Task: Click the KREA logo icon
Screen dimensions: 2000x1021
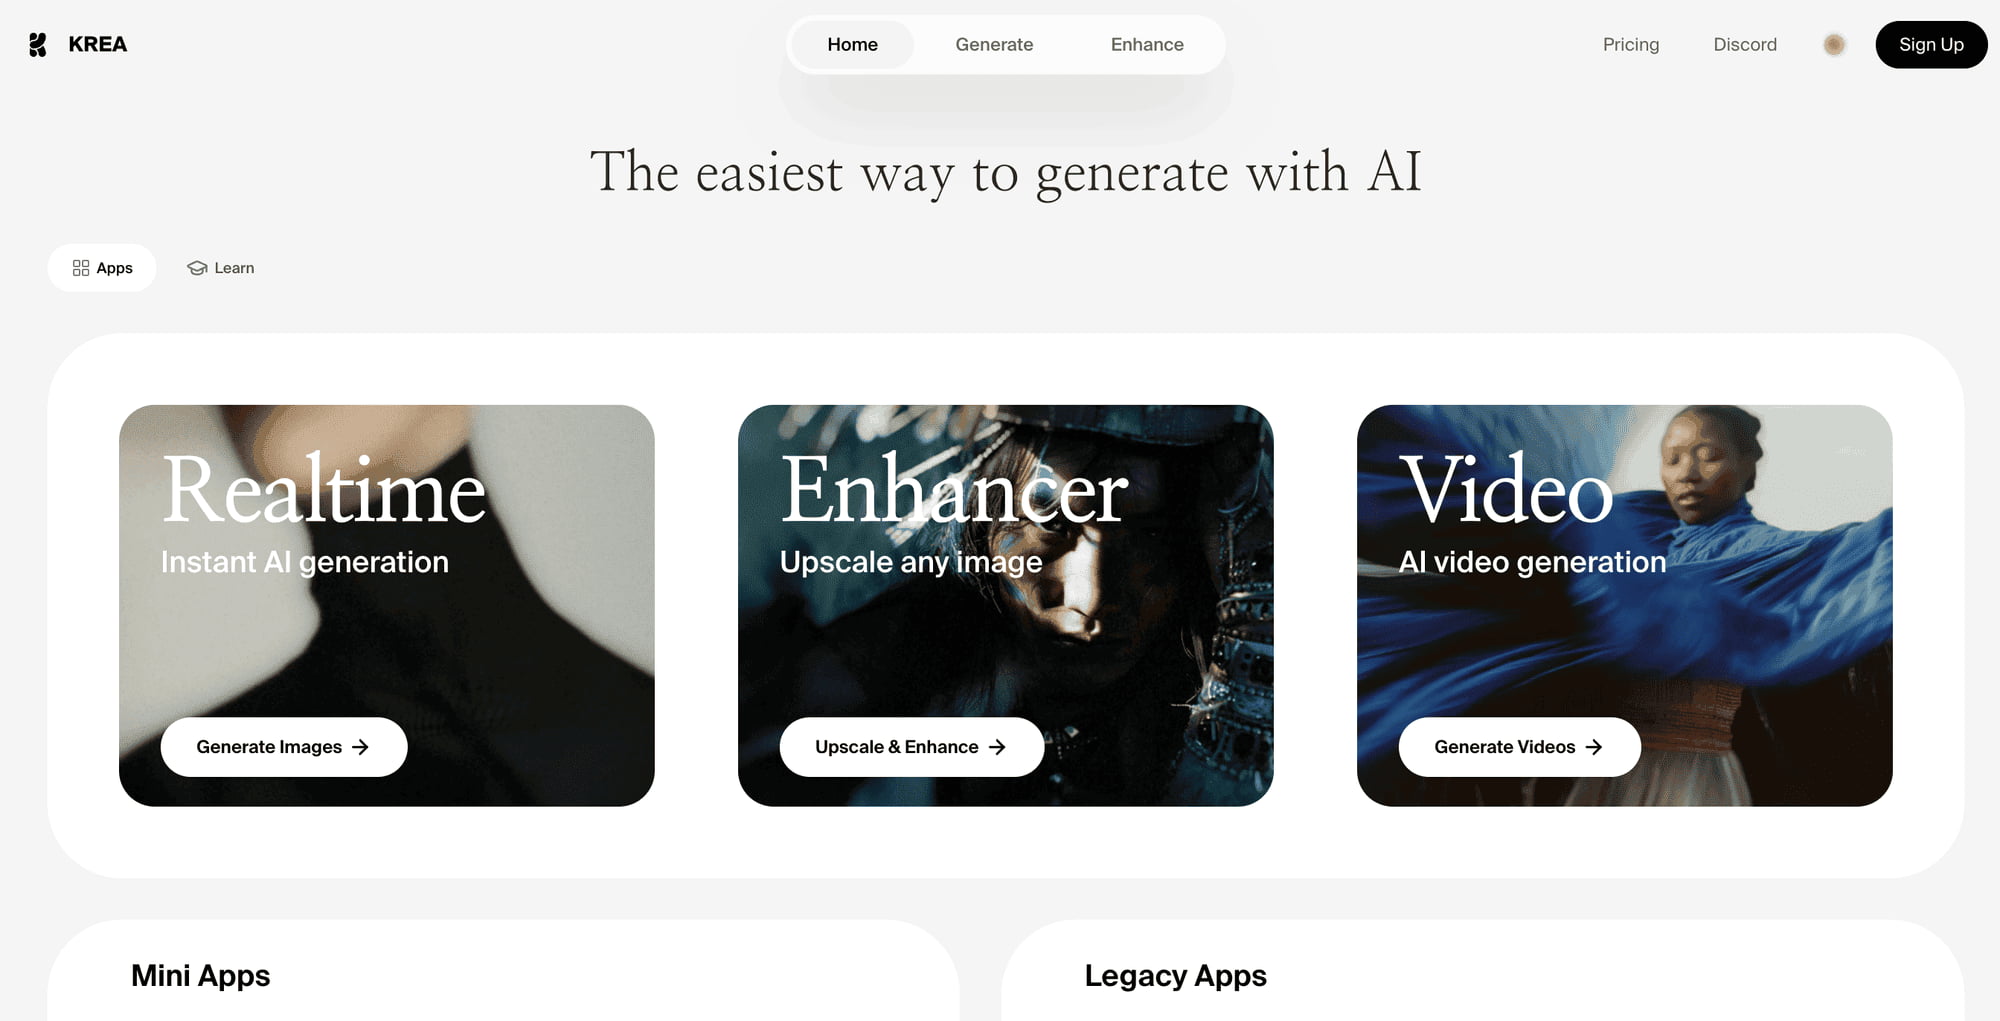Action: pos(38,45)
